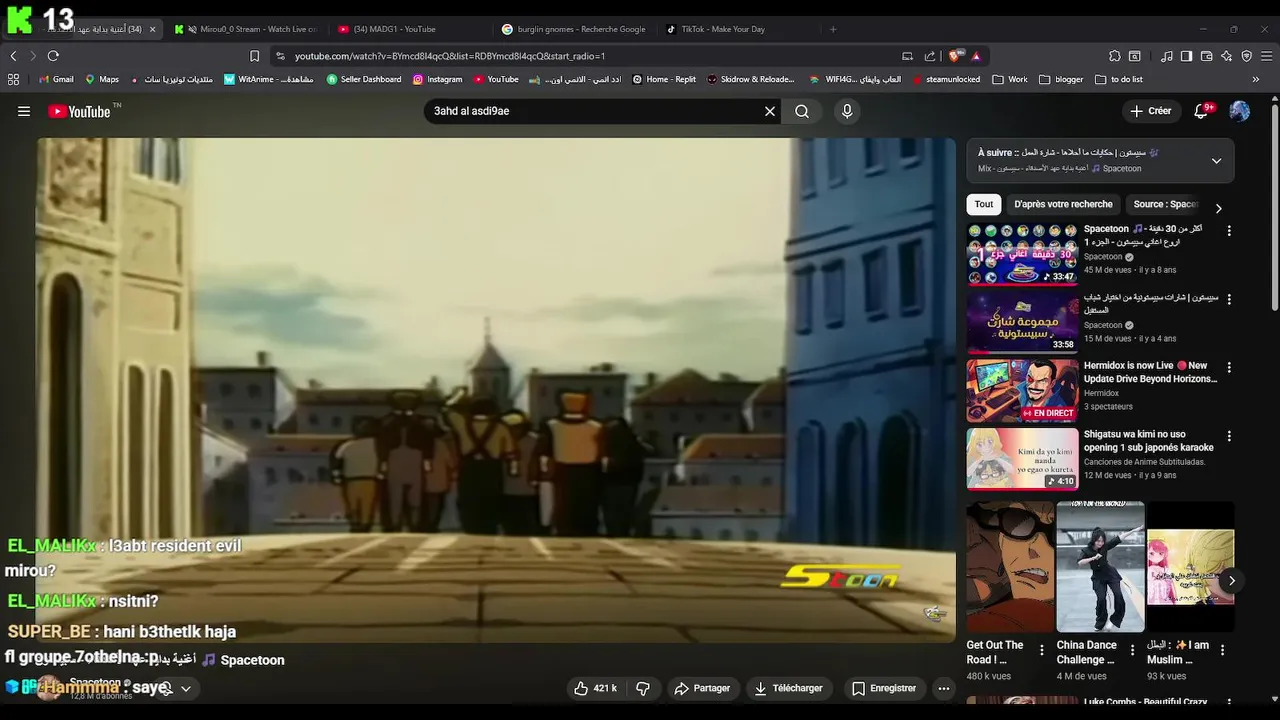Collapse the À suivre mix playlist panel

(x=1216, y=160)
